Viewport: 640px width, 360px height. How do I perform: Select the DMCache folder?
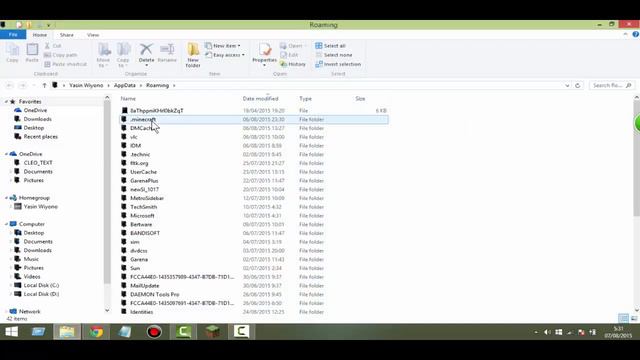pos(253,128)
